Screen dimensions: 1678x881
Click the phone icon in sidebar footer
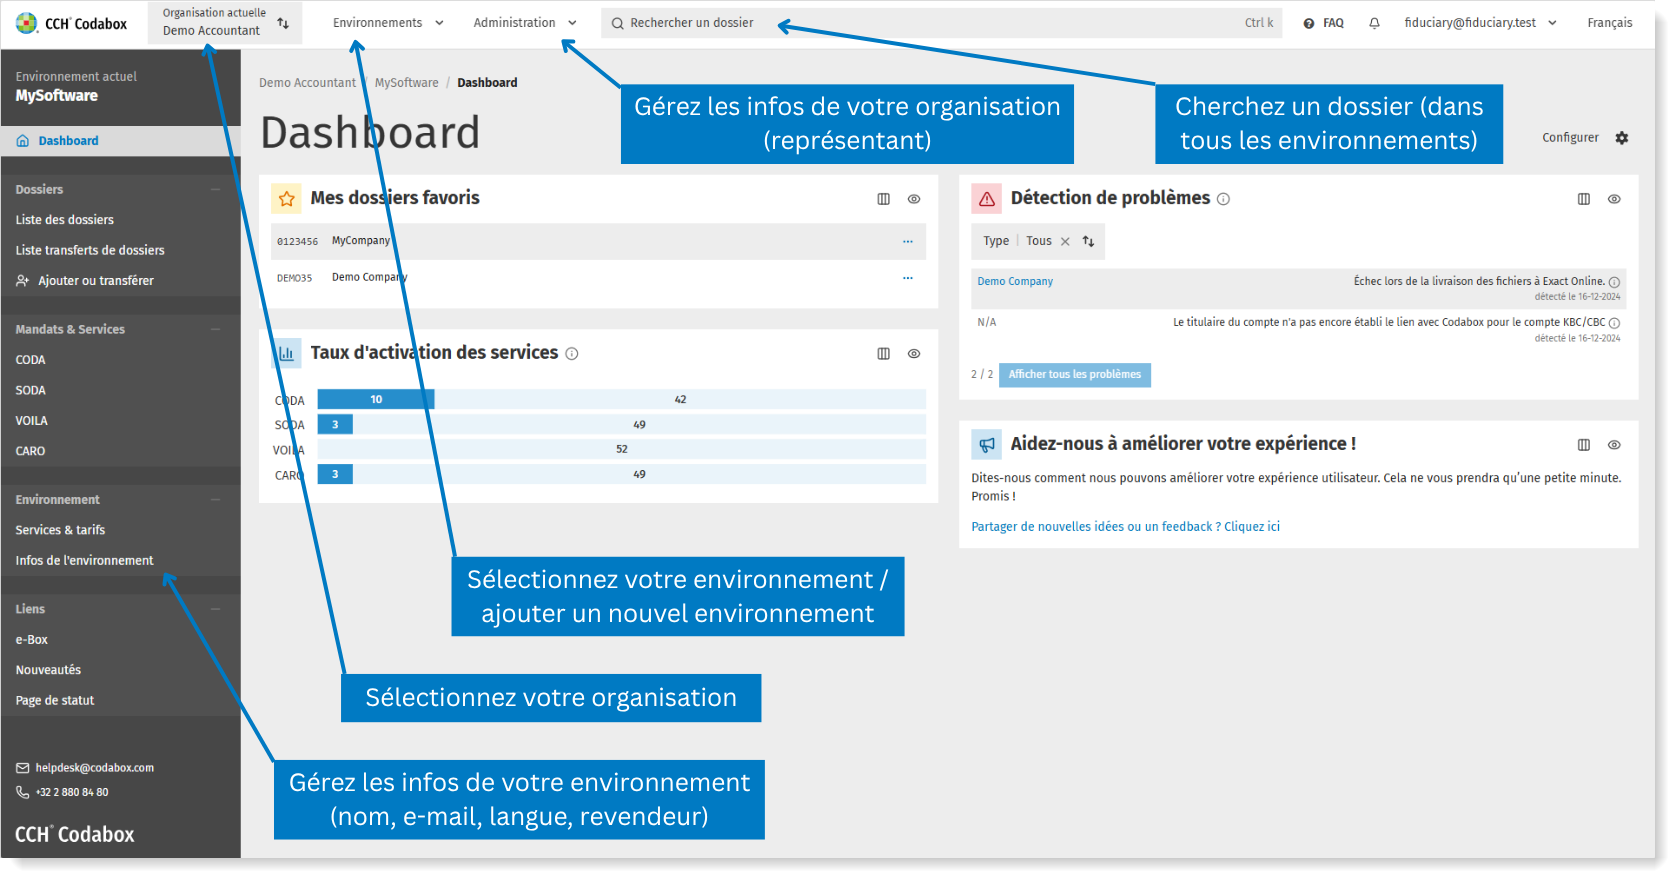pos(23,792)
